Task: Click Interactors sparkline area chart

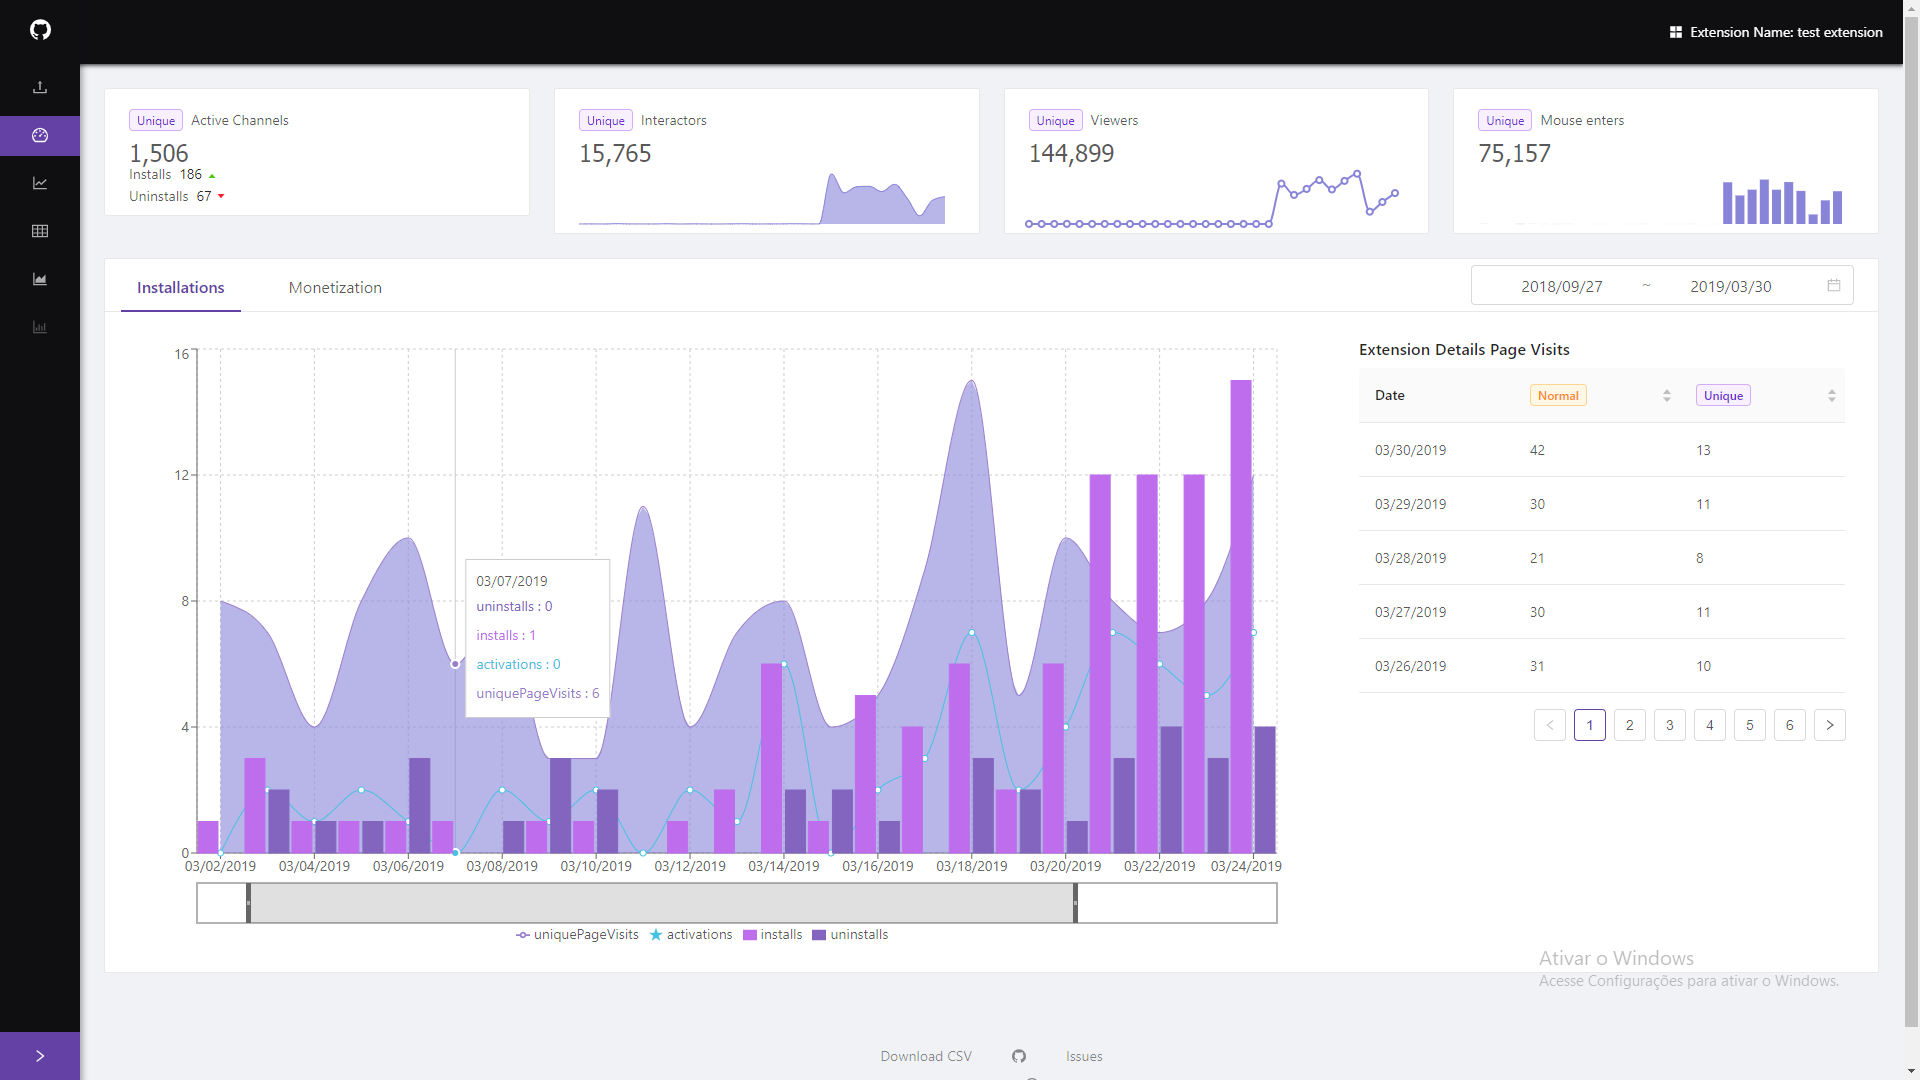Action: coord(762,198)
